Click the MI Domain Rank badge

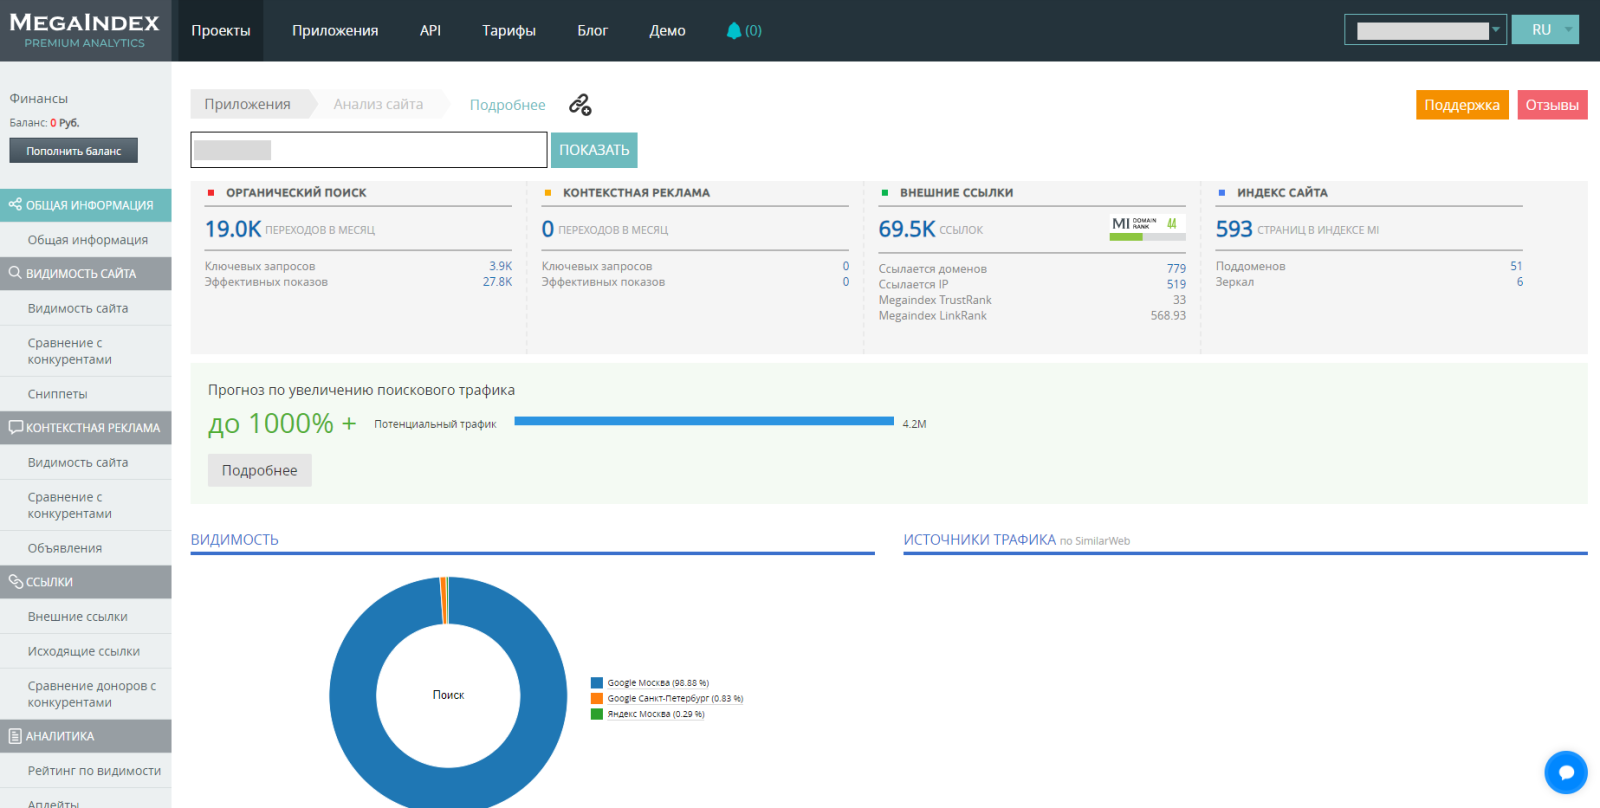(1147, 227)
